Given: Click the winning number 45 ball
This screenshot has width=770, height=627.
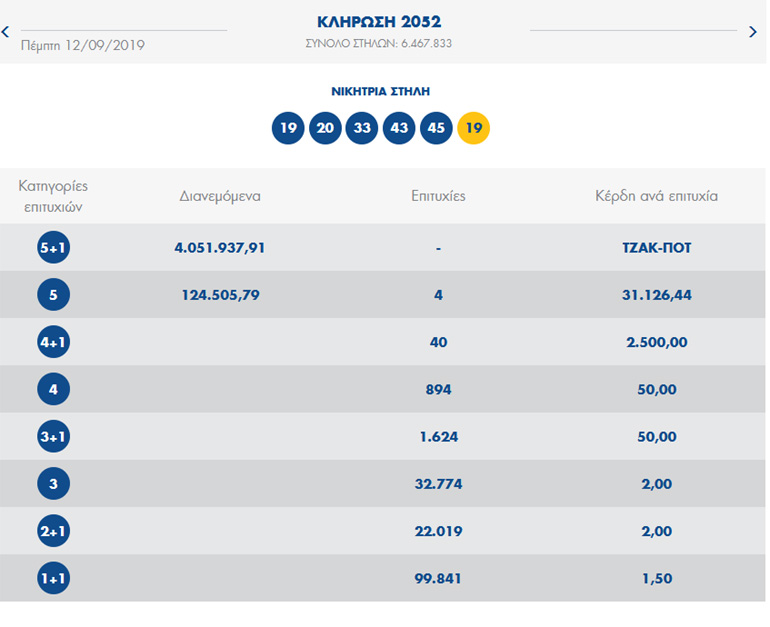Looking at the screenshot, I should coord(436,128).
